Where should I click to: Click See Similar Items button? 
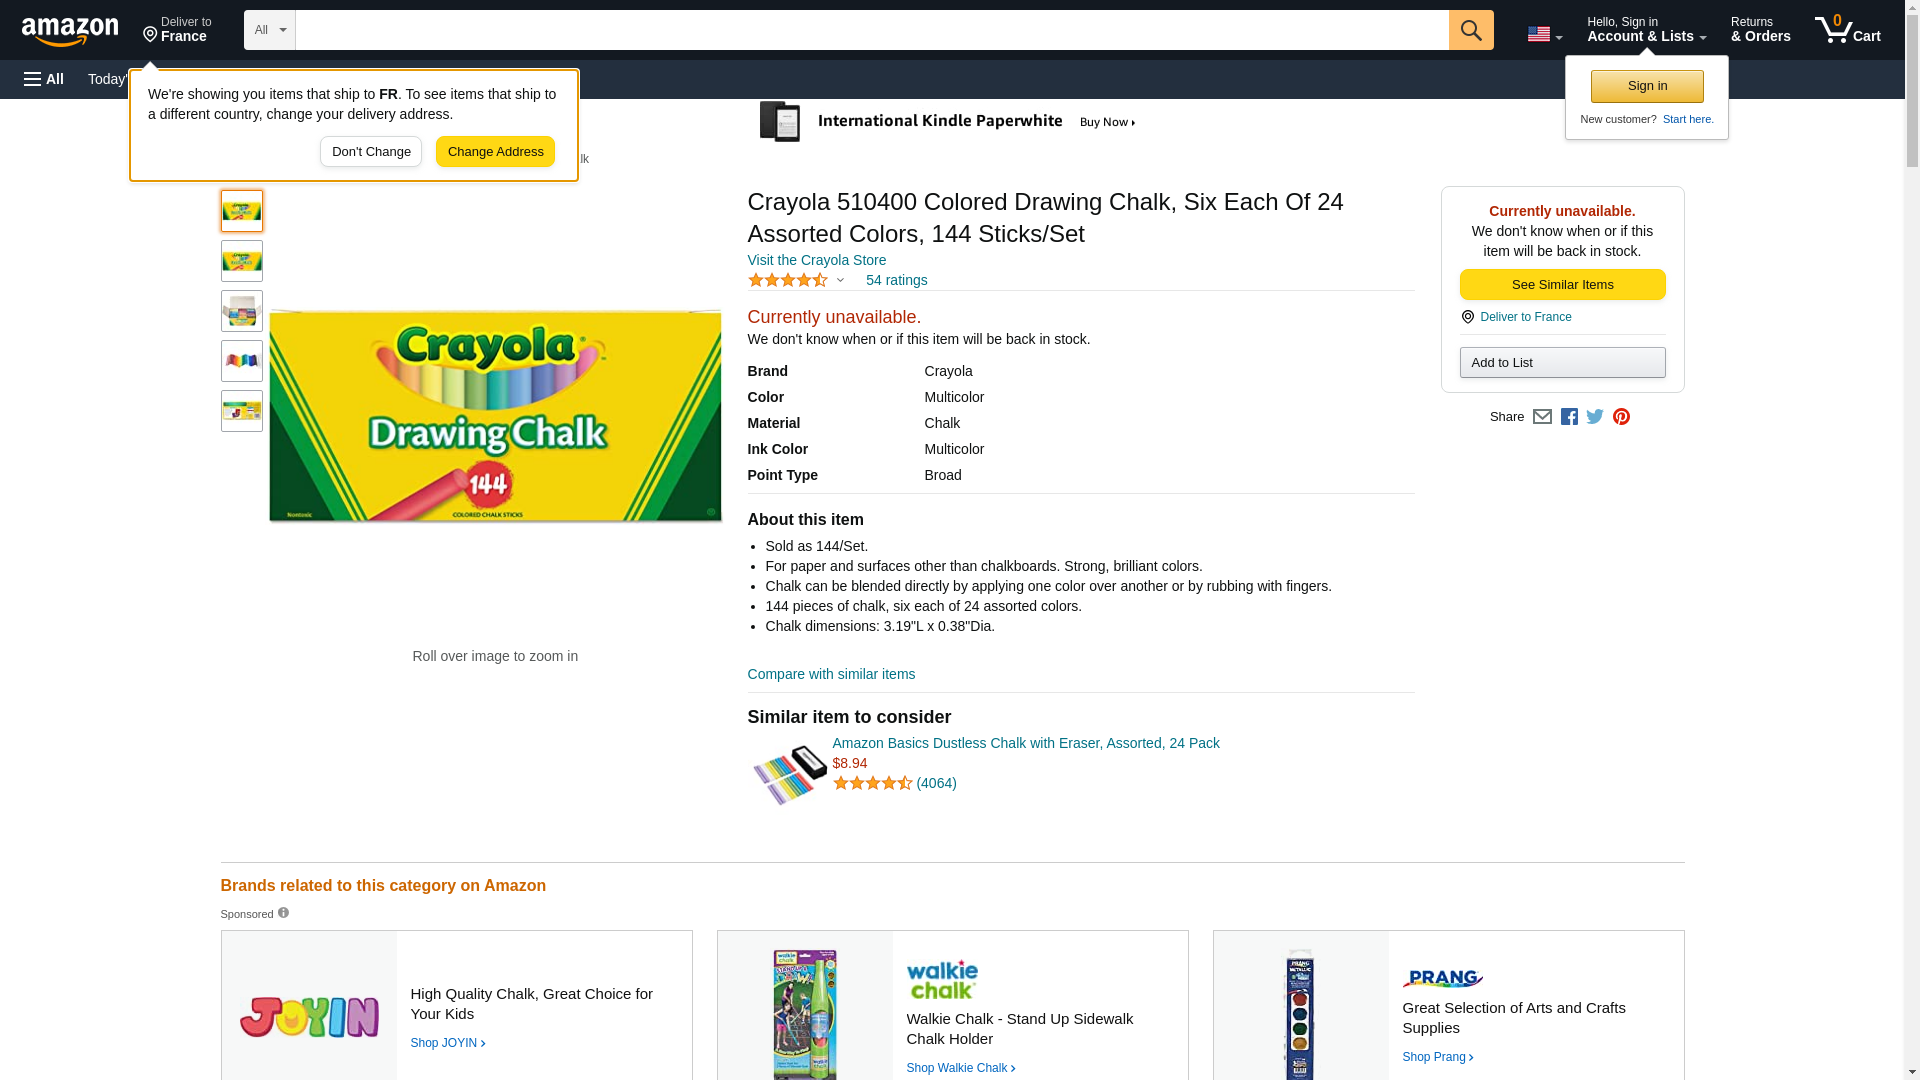click(1562, 285)
